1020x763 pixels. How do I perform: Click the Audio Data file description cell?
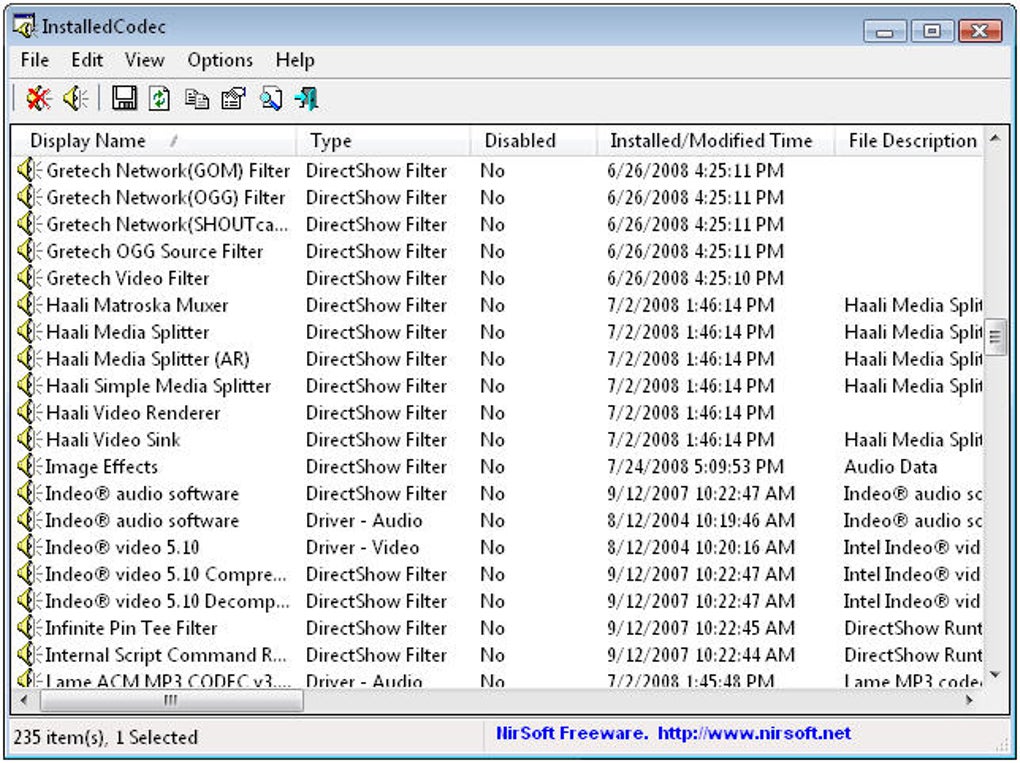891,466
